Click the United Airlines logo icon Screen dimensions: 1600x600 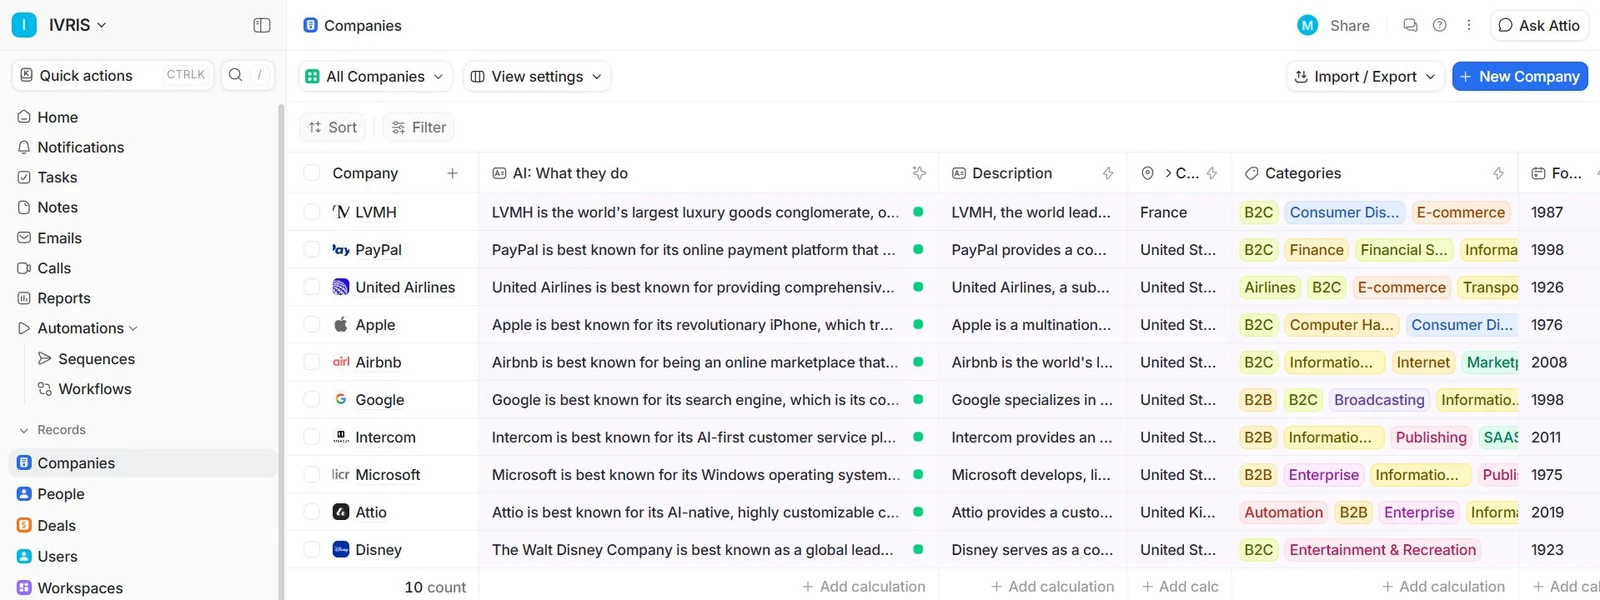click(x=341, y=287)
